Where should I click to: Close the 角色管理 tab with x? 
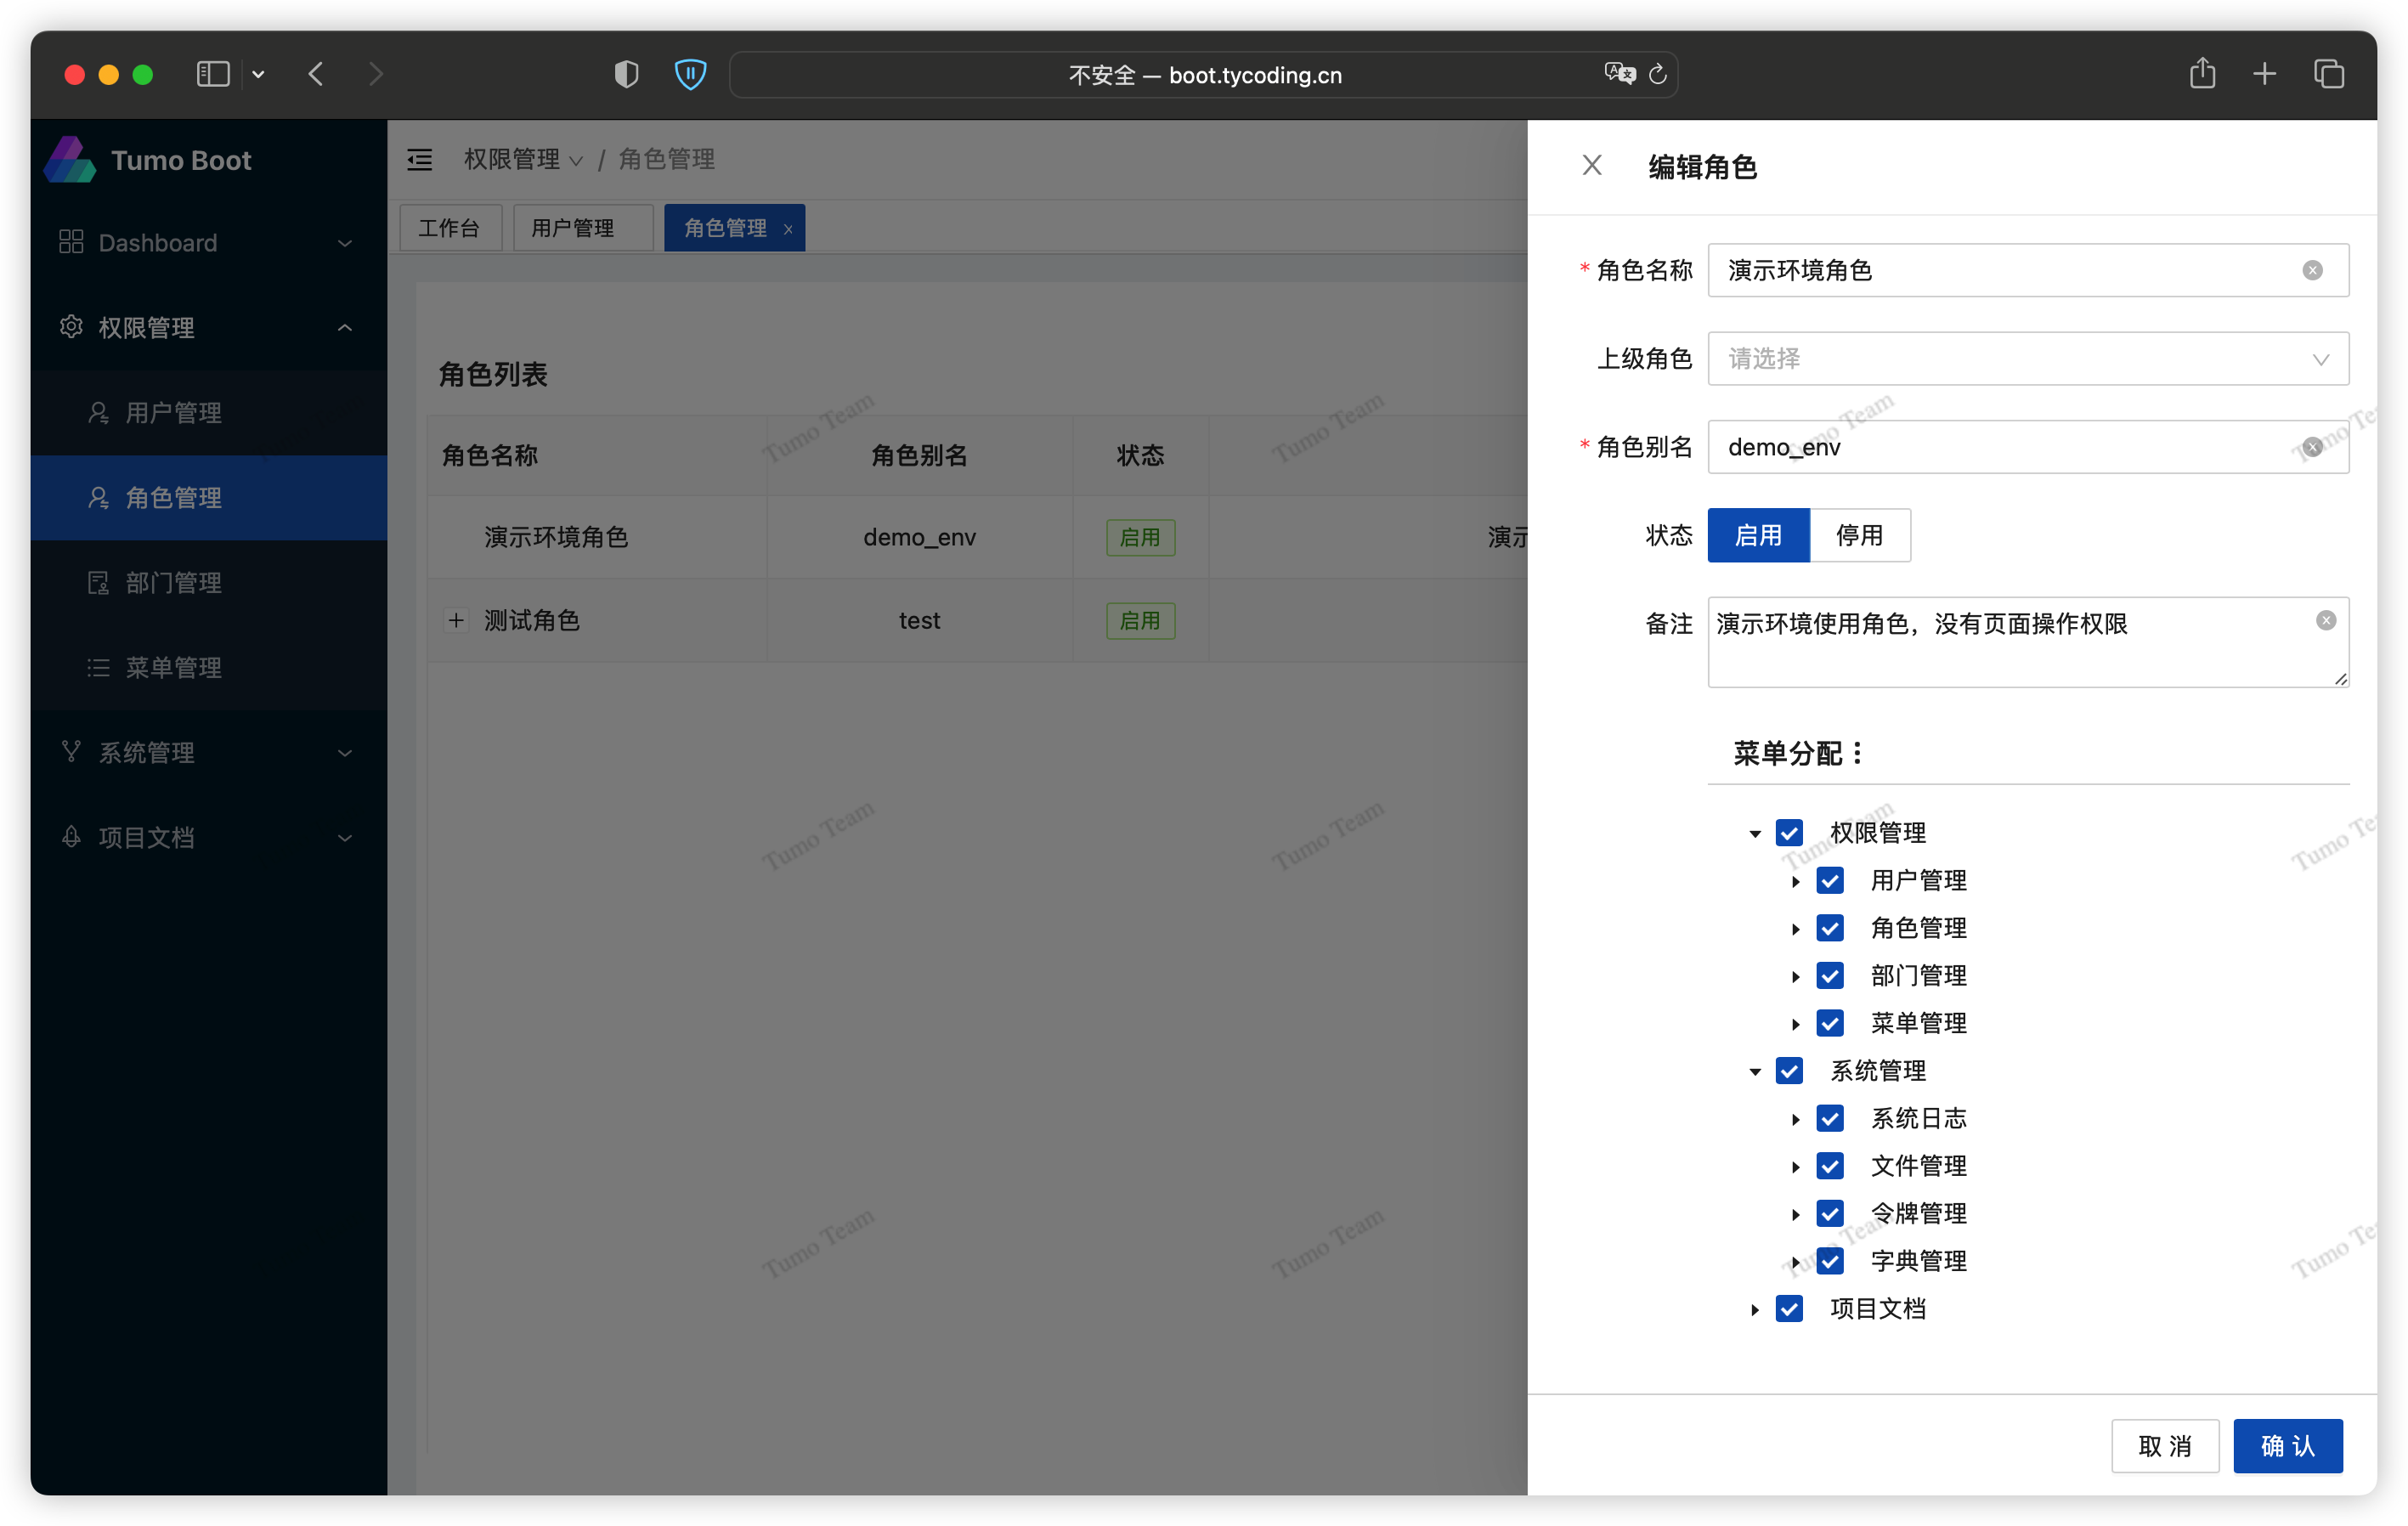click(788, 229)
